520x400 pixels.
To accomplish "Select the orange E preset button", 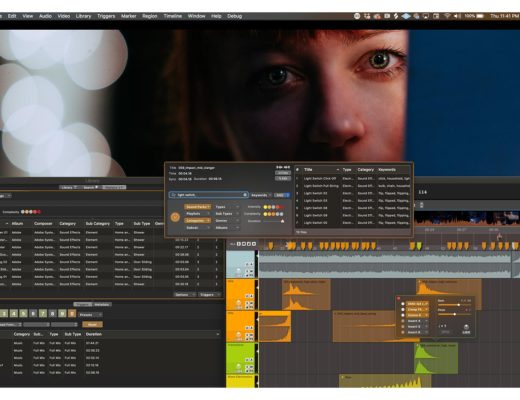I will click(x=72, y=314).
